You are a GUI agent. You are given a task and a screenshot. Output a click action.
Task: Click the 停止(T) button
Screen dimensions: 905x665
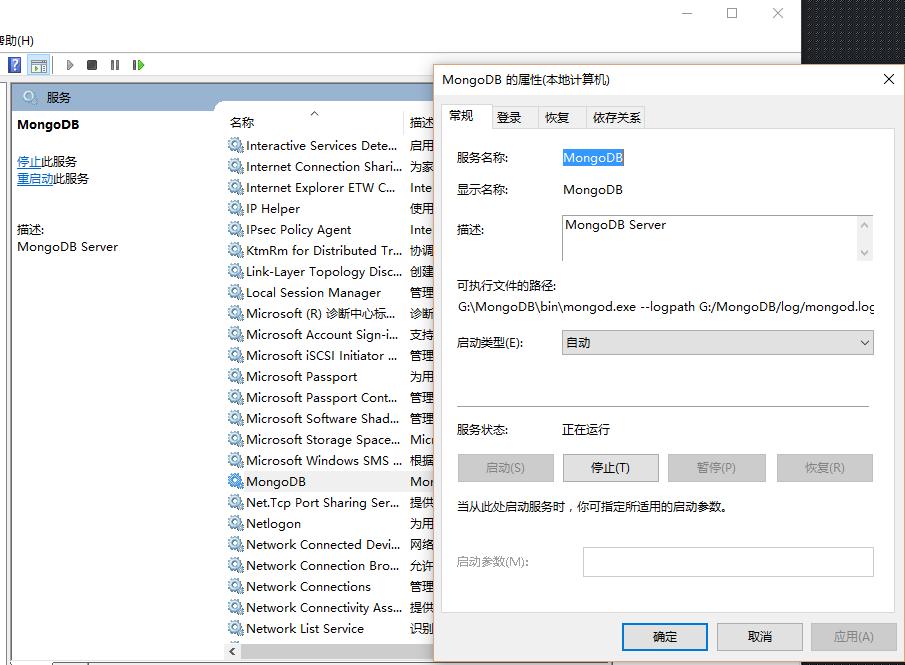(611, 468)
